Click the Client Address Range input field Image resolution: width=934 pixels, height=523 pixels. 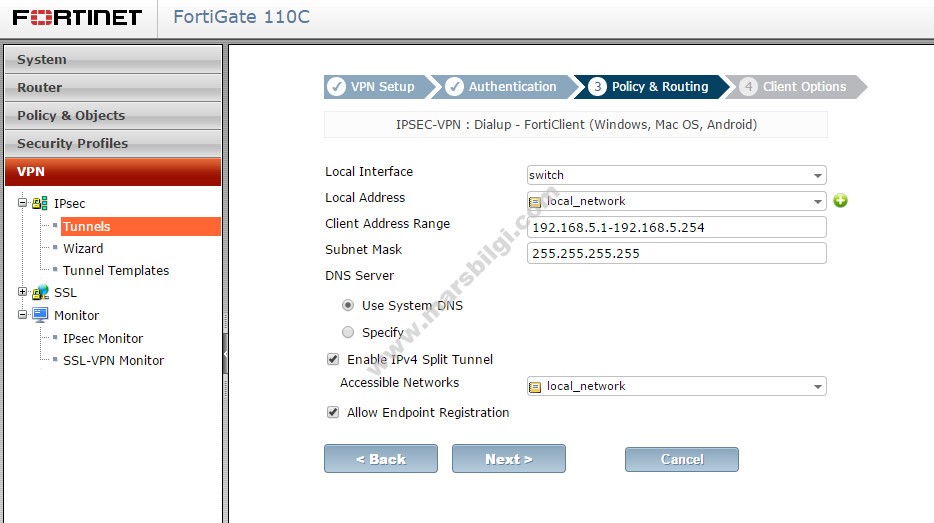(676, 227)
